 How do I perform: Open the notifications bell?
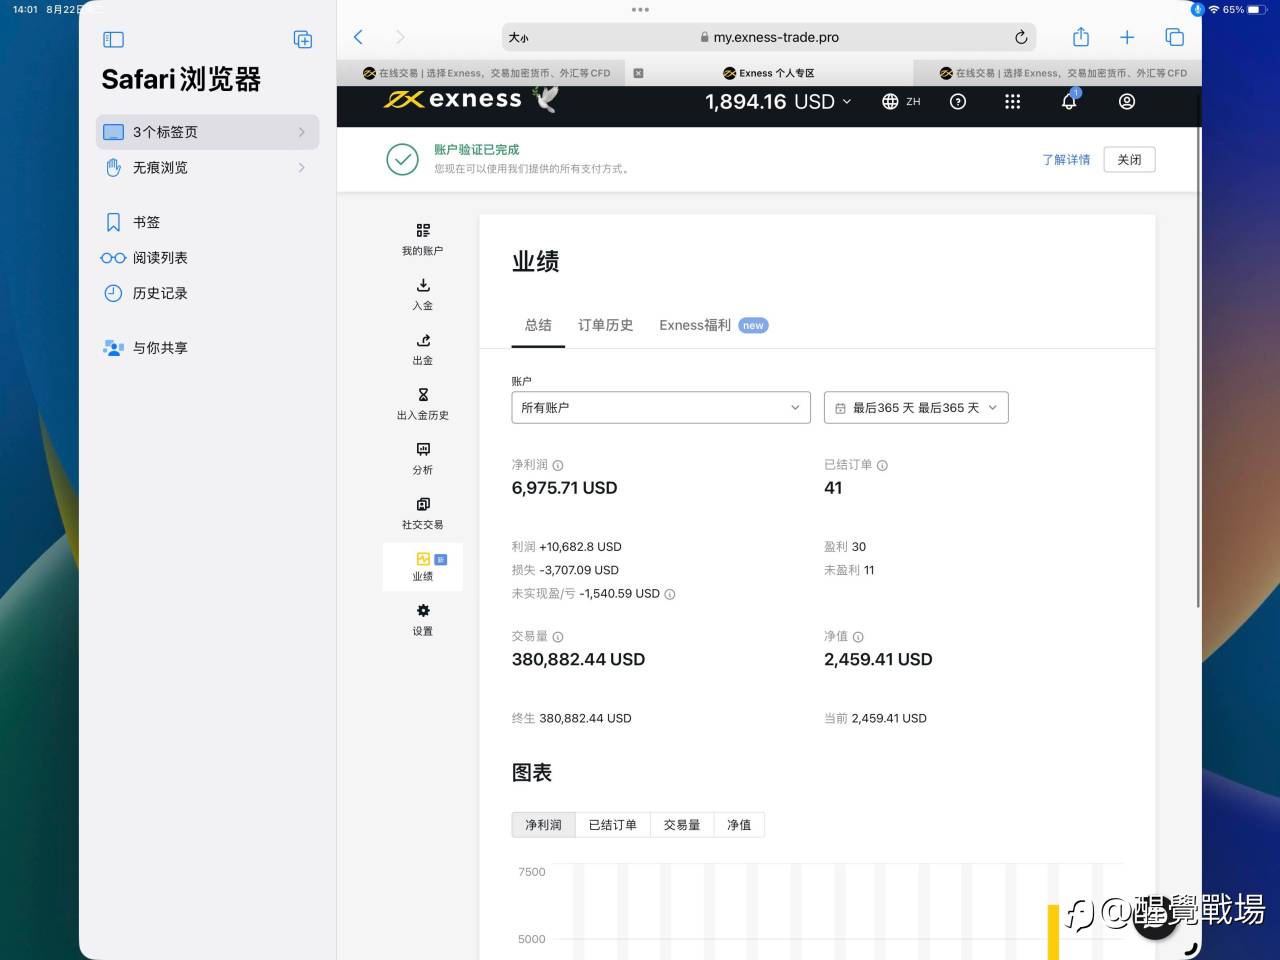coord(1069,100)
